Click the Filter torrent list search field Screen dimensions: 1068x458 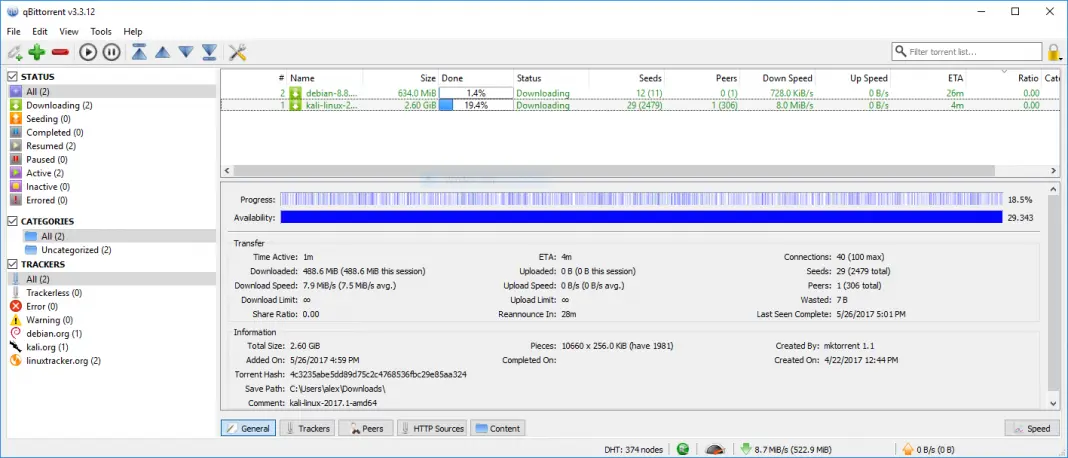click(967, 52)
